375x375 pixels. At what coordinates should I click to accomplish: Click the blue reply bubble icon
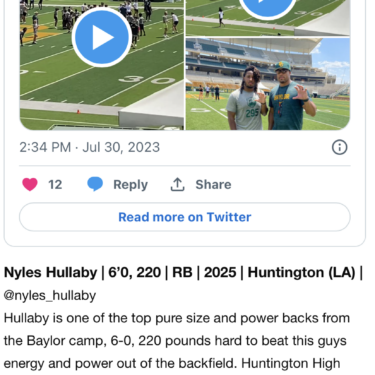click(x=95, y=184)
